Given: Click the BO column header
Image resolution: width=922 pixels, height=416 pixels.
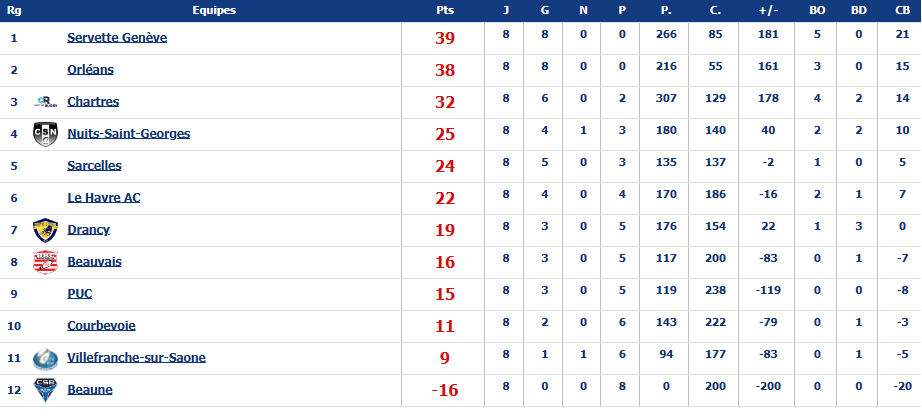Looking at the screenshot, I should coord(817,10).
